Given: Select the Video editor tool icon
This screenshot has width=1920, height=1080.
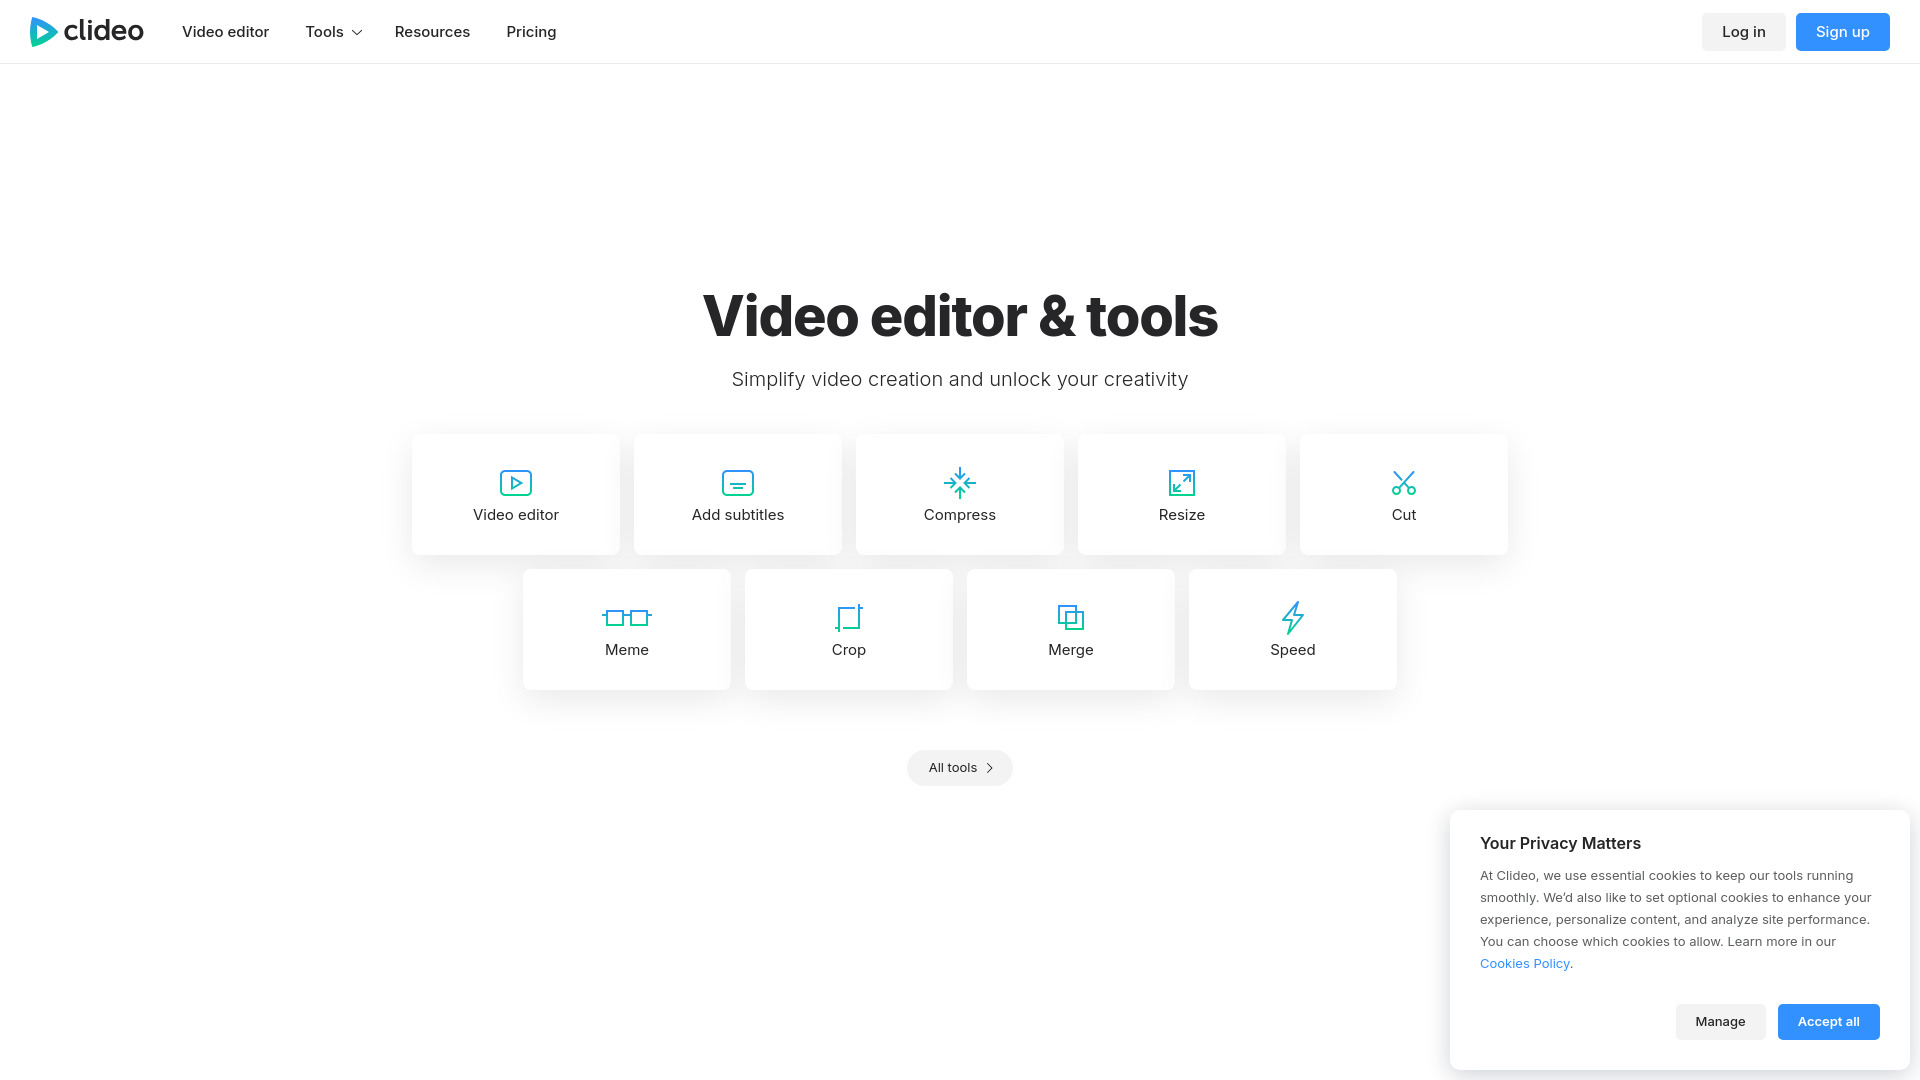Looking at the screenshot, I should coord(515,482).
